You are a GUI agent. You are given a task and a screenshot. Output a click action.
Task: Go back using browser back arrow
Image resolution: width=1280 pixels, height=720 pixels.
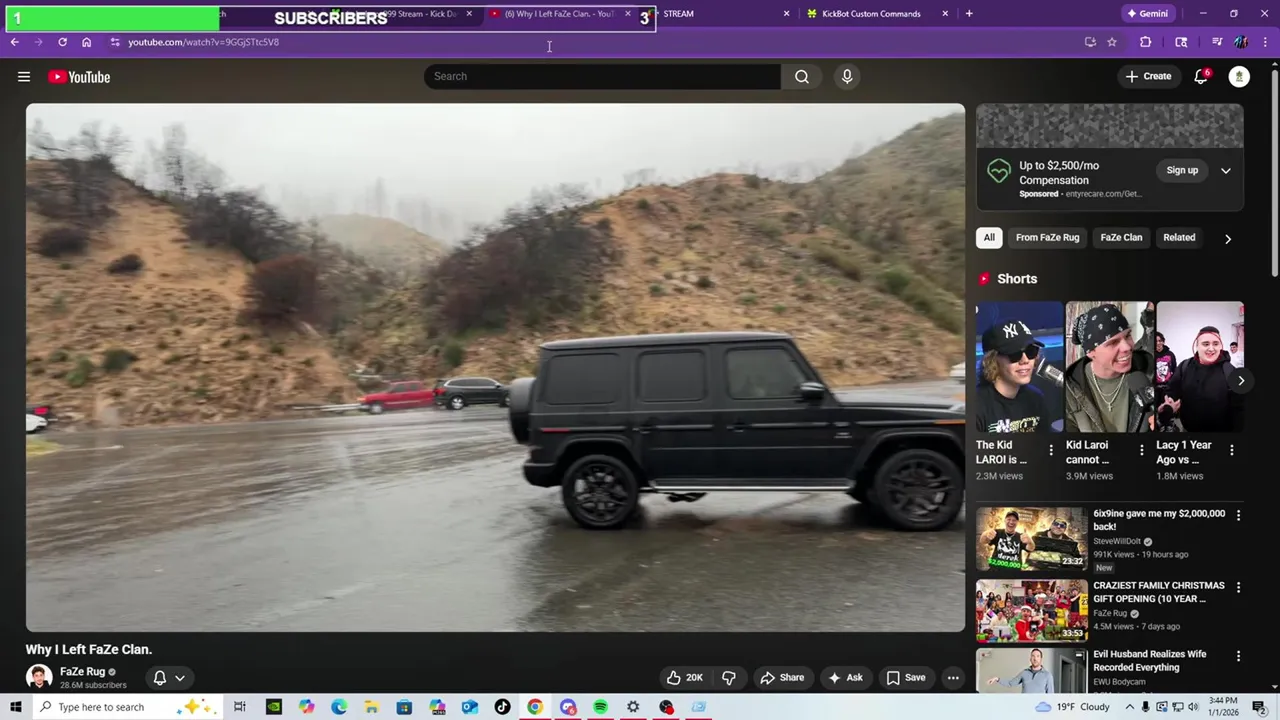tap(14, 42)
